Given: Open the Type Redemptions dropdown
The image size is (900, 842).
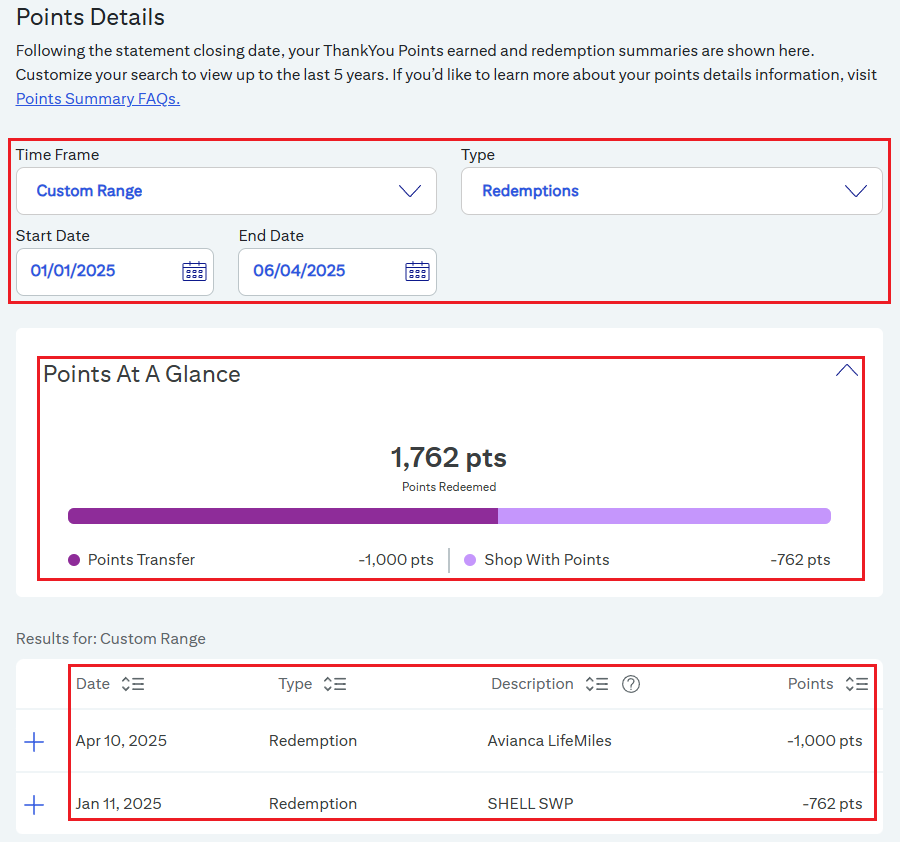Looking at the screenshot, I should pos(672,191).
